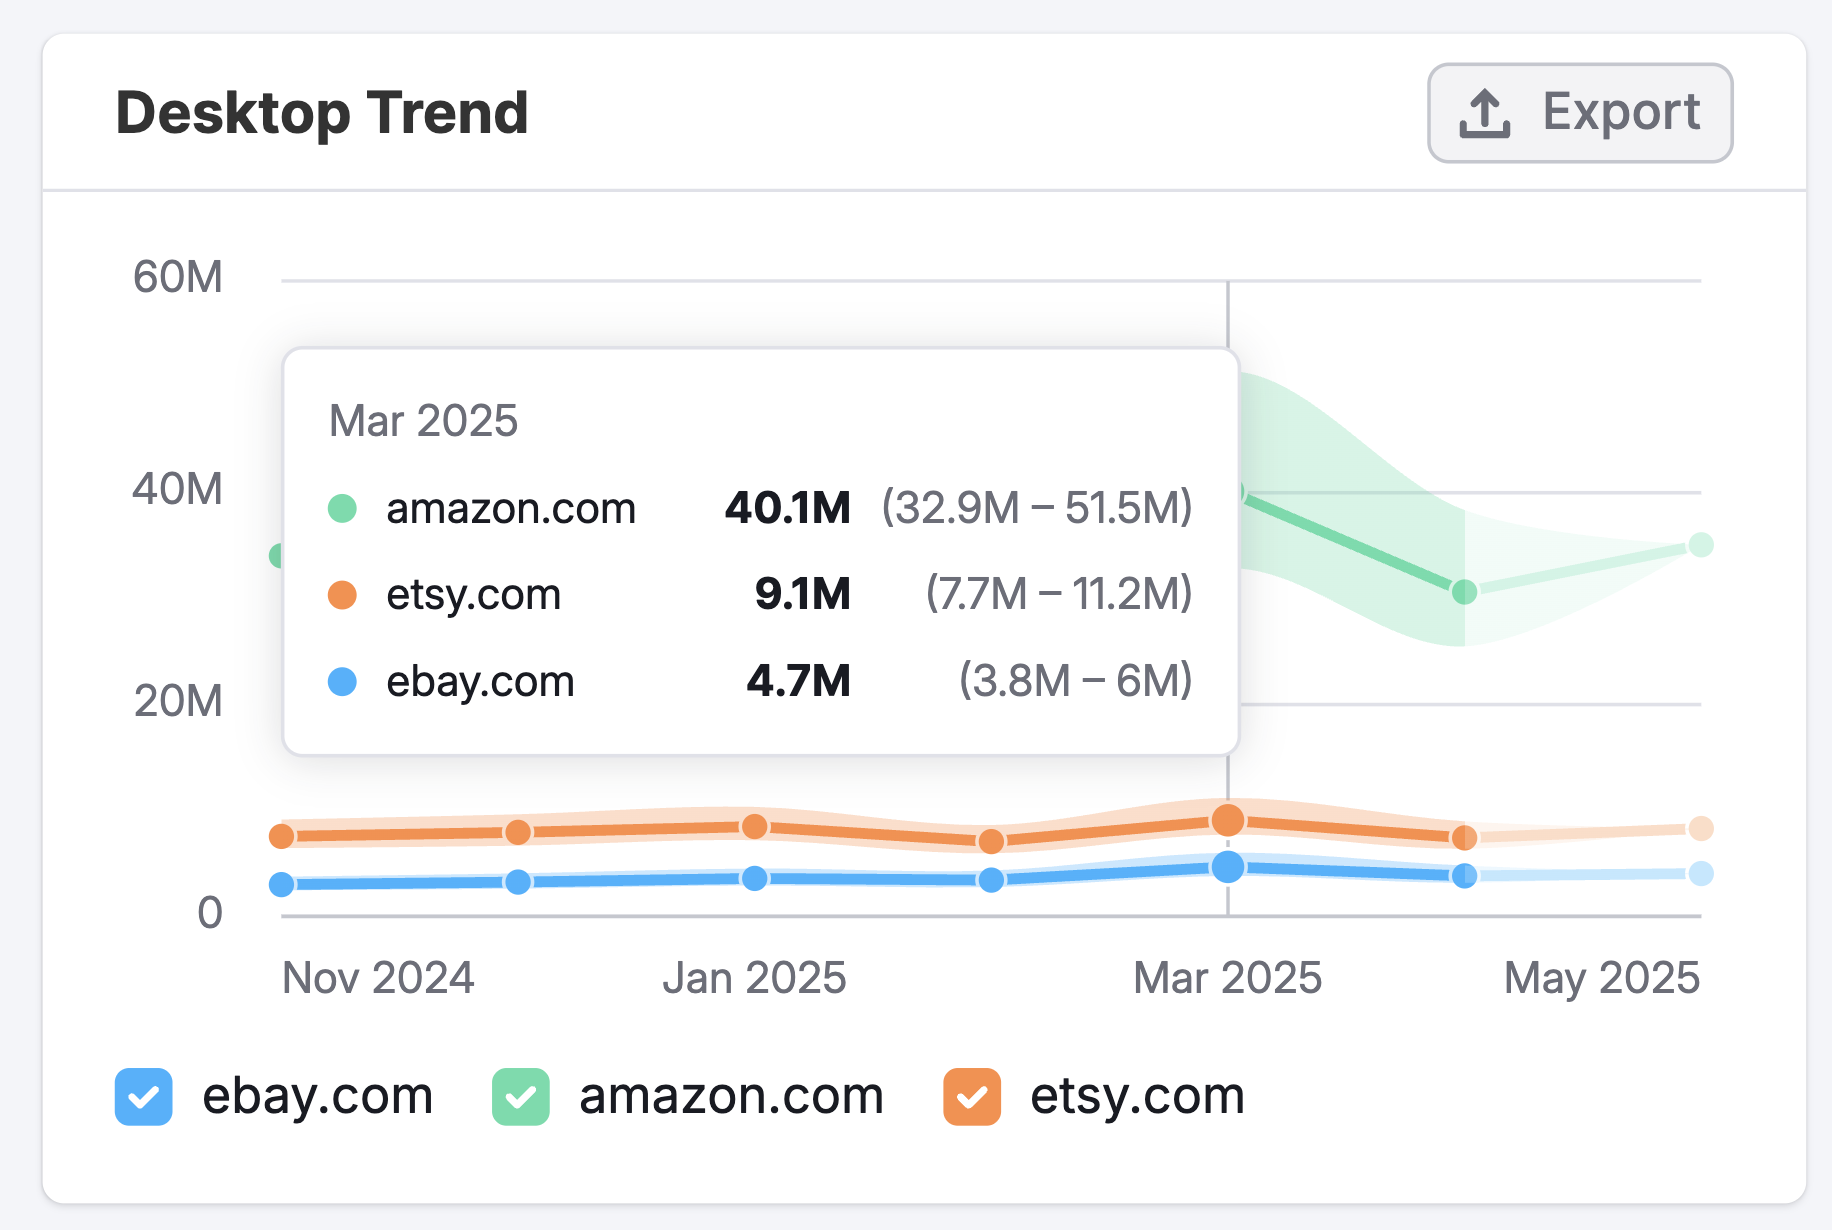The height and width of the screenshot is (1230, 1832).
Task: Toggle the etsy.com visibility checkbox
Action: (x=969, y=1095)
